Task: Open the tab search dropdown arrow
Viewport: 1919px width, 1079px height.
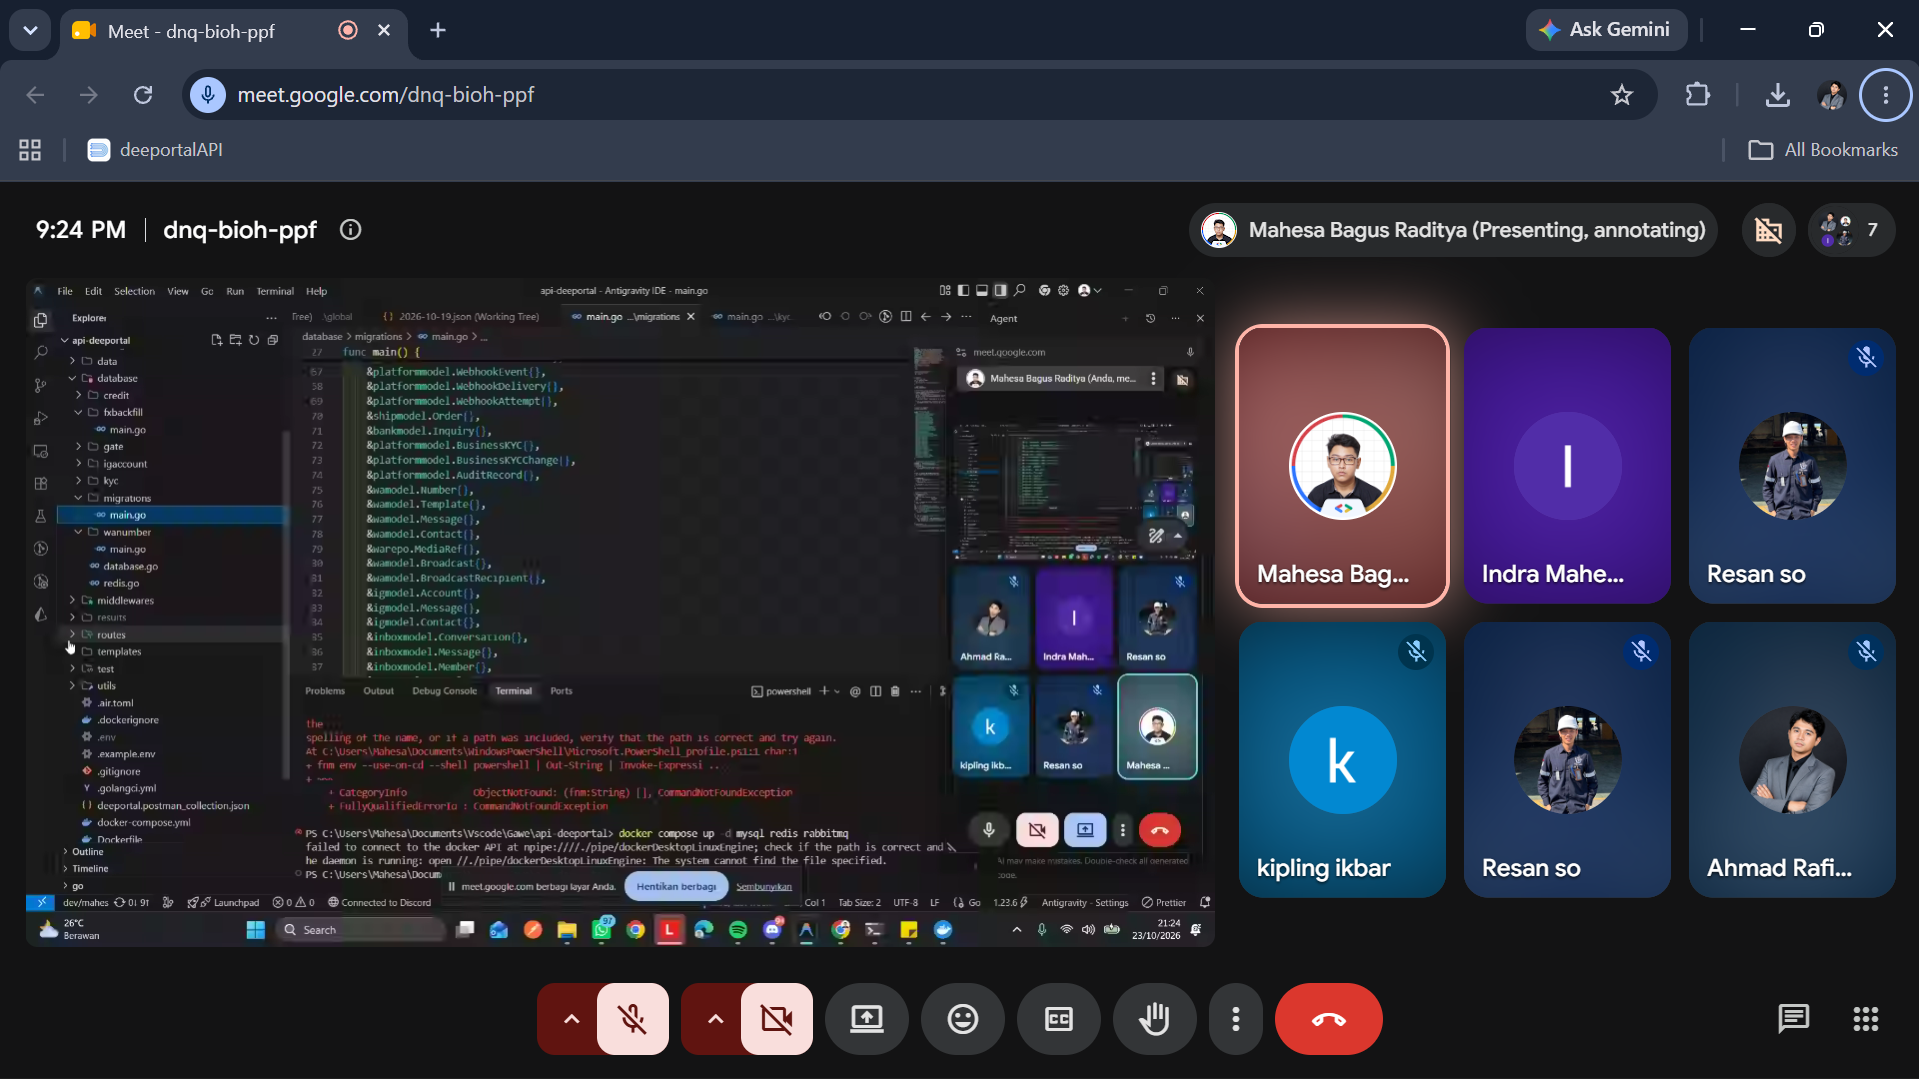Action: coord(30,30)
